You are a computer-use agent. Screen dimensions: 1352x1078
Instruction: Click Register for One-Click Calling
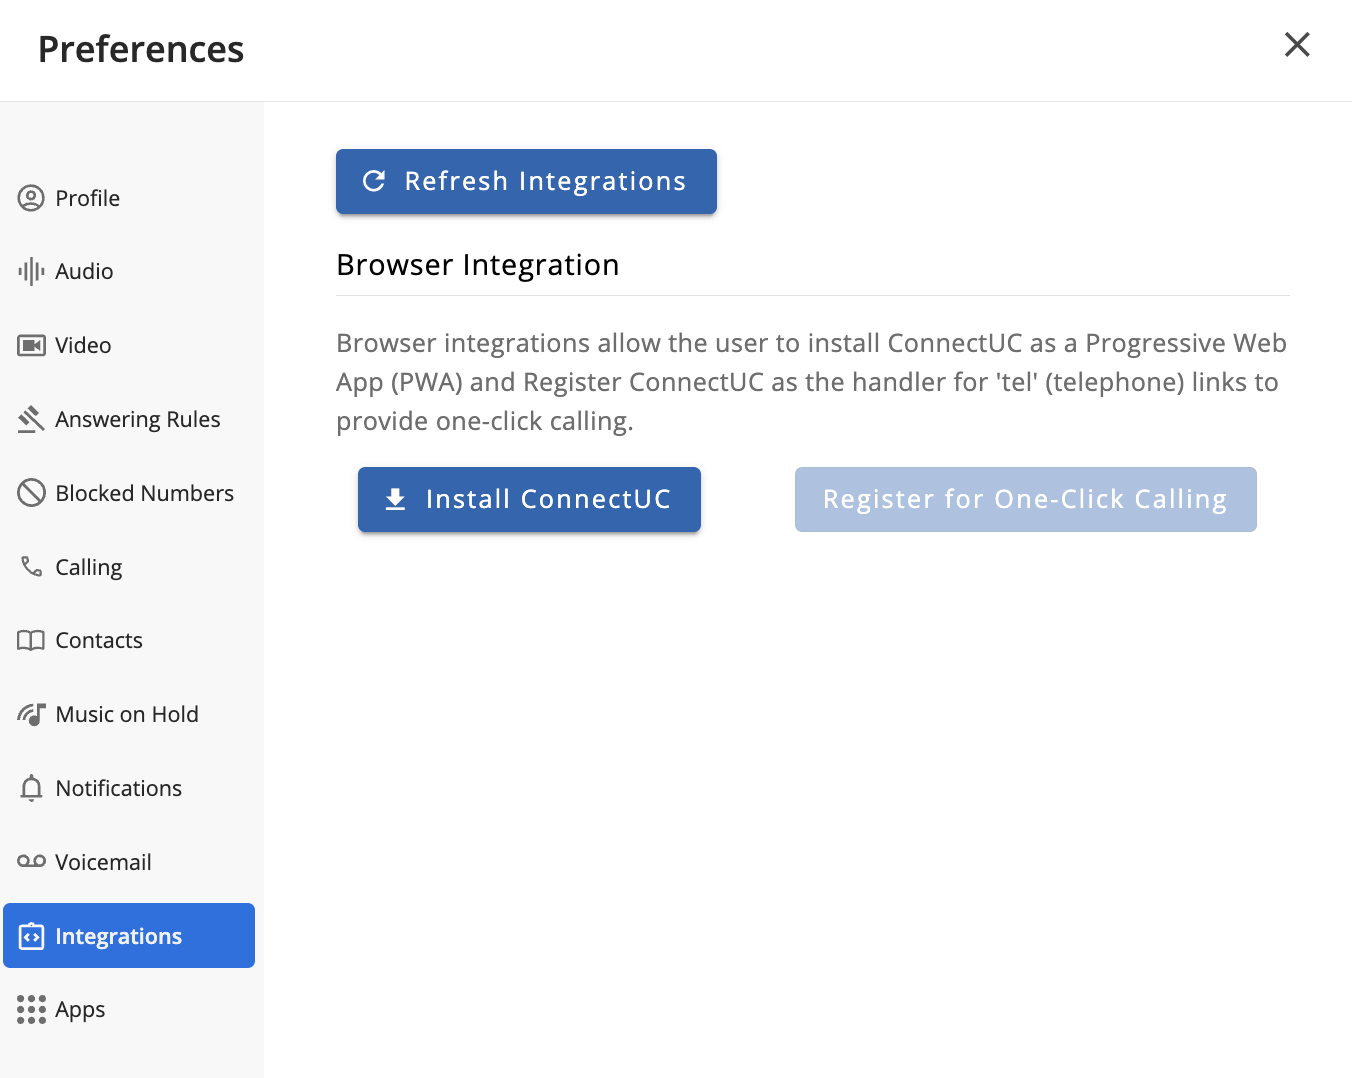click(x=1025, y=499)
